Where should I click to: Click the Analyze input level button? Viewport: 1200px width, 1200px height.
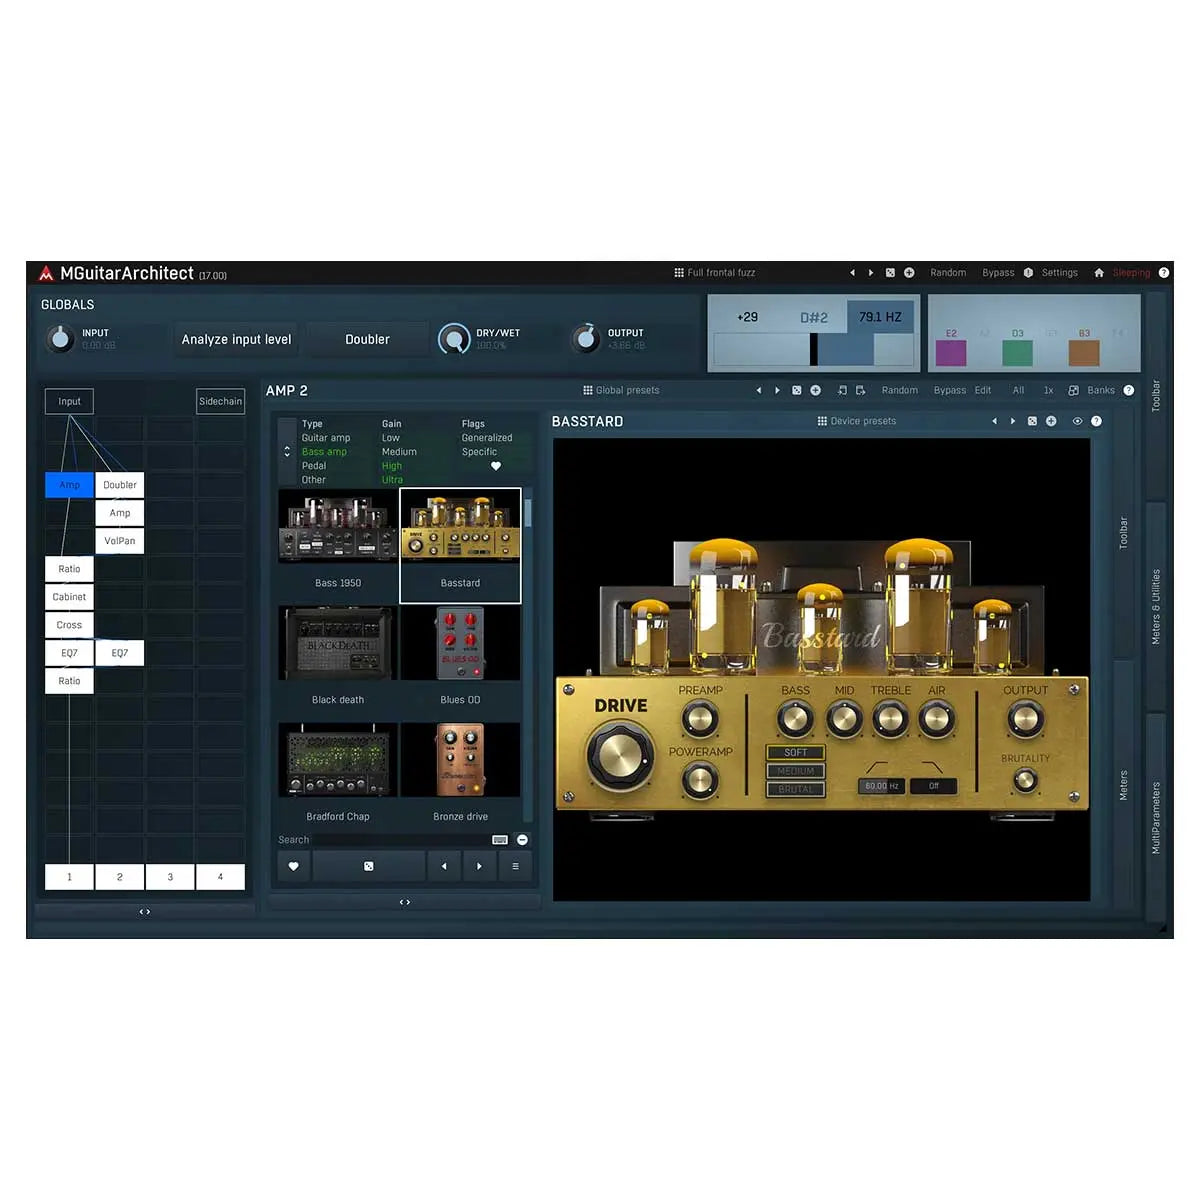coord(236,340)
